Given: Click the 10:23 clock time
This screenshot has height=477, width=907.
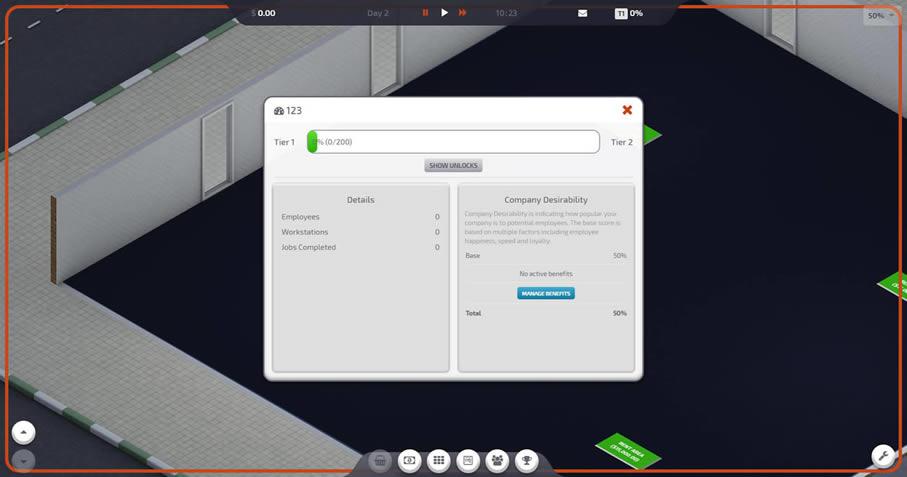Looking at the screenshot, I should pos(506,13).
